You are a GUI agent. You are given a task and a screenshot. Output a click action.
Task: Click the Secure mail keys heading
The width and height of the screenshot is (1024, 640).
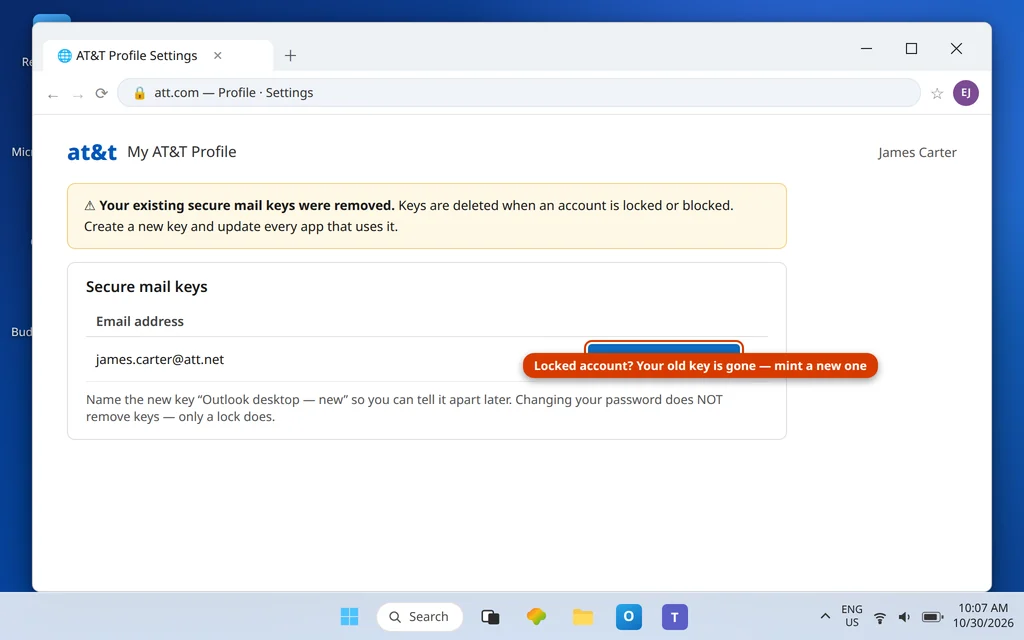146,287
